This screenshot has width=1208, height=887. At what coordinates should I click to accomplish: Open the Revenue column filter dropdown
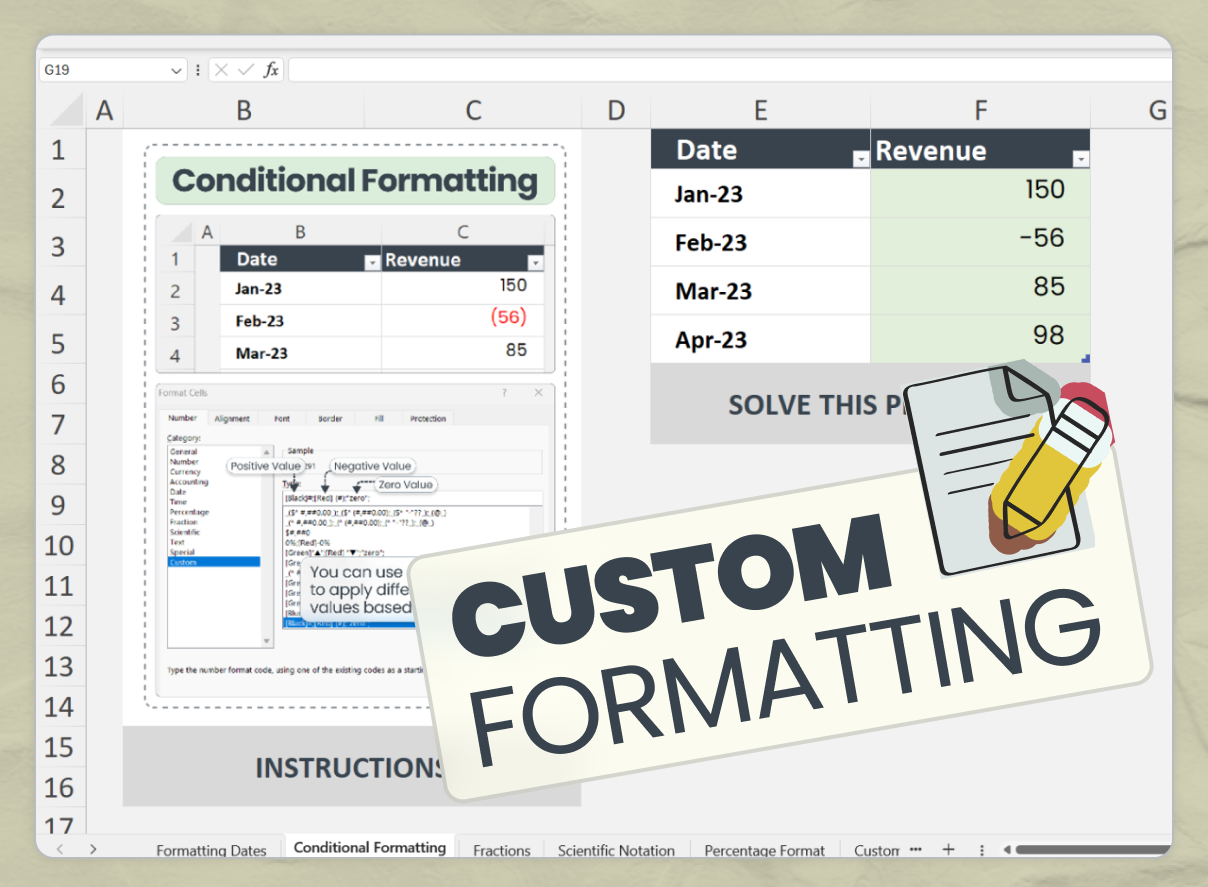click(1081, 158)
